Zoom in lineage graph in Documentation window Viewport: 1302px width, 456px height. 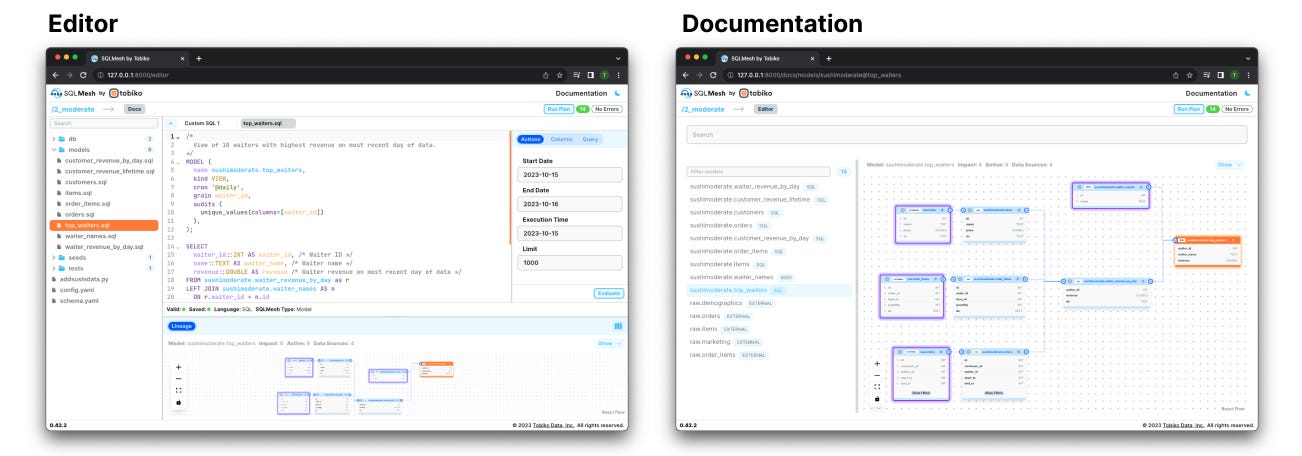click(x=877, y=364)
